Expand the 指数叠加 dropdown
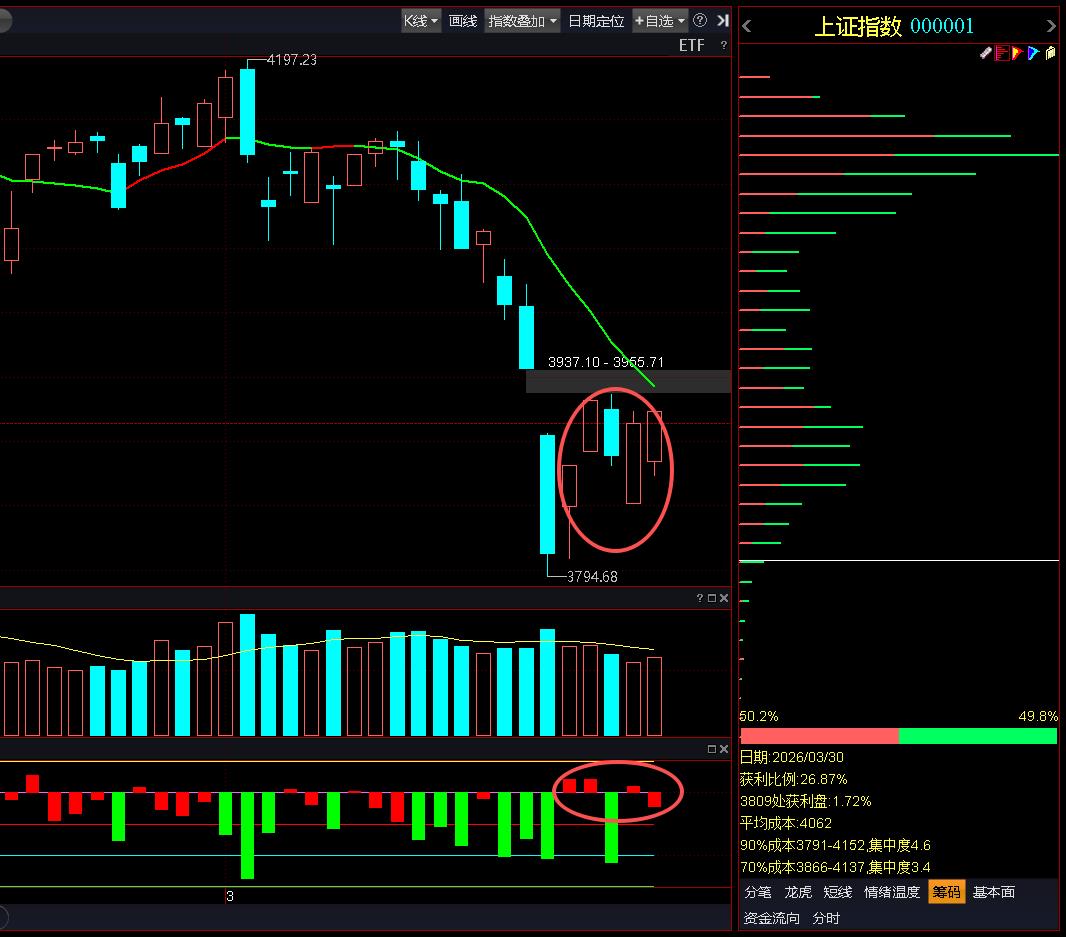This screenshot has height=937, width=1066. point(522,20)
